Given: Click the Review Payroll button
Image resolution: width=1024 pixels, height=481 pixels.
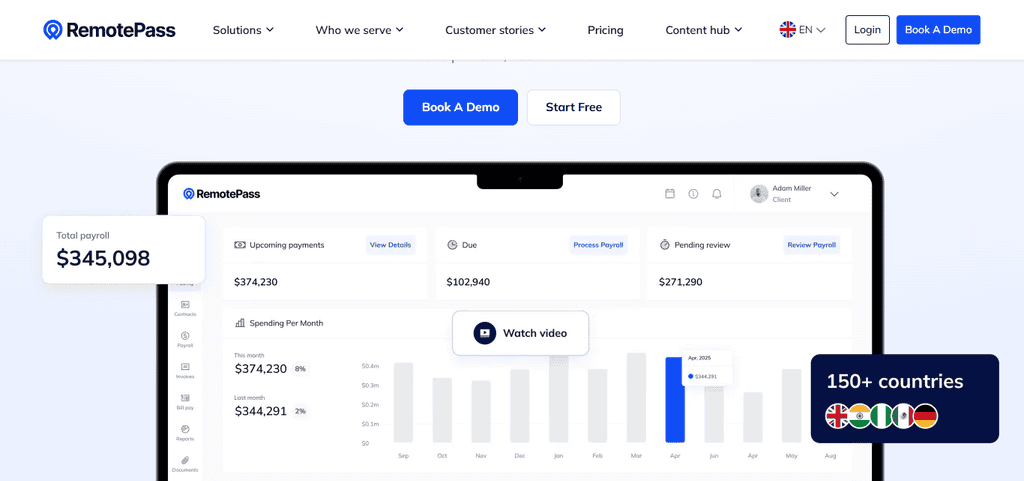Looking at the screenshot, I should [811, 245].
